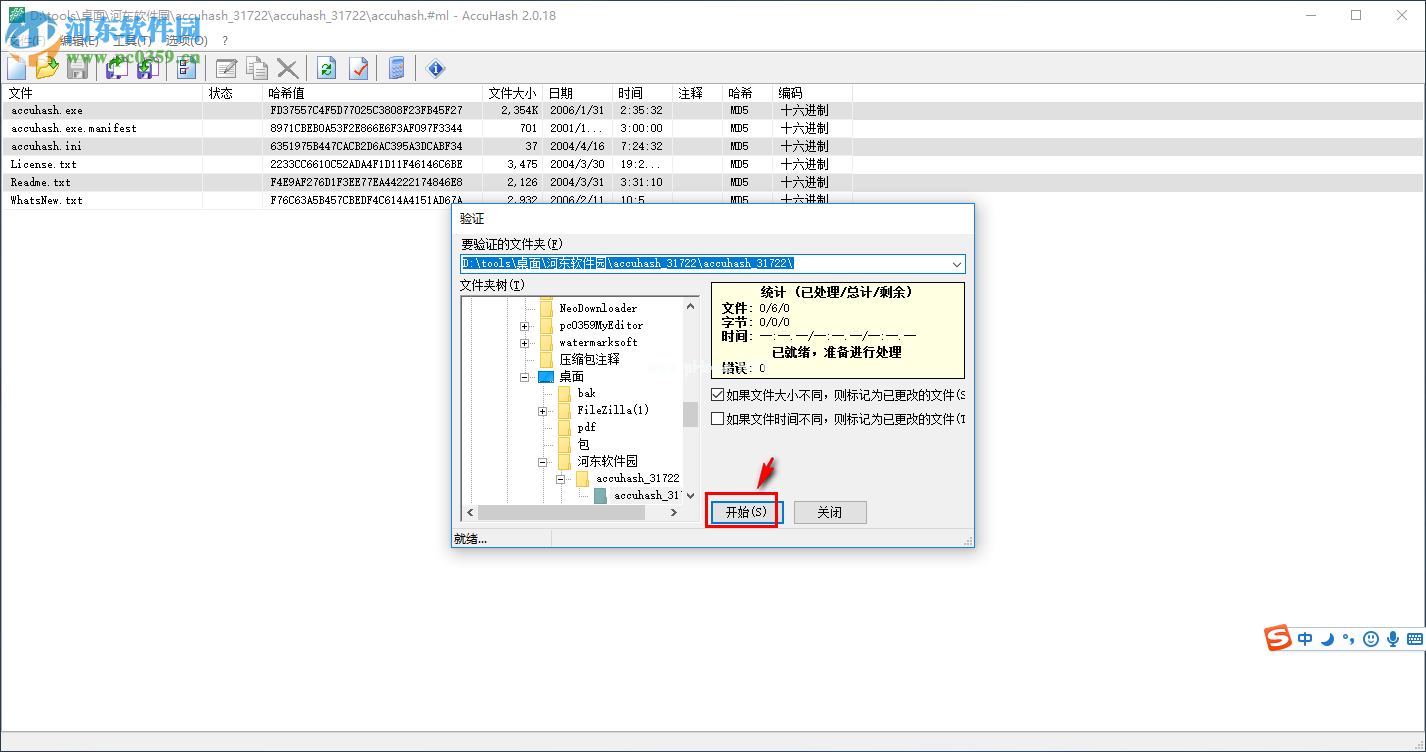Image resolution: width=1426 pixels, height=752 pixels.
Task: Open the 工具(T) menu
Action: [x=133, y=41]
